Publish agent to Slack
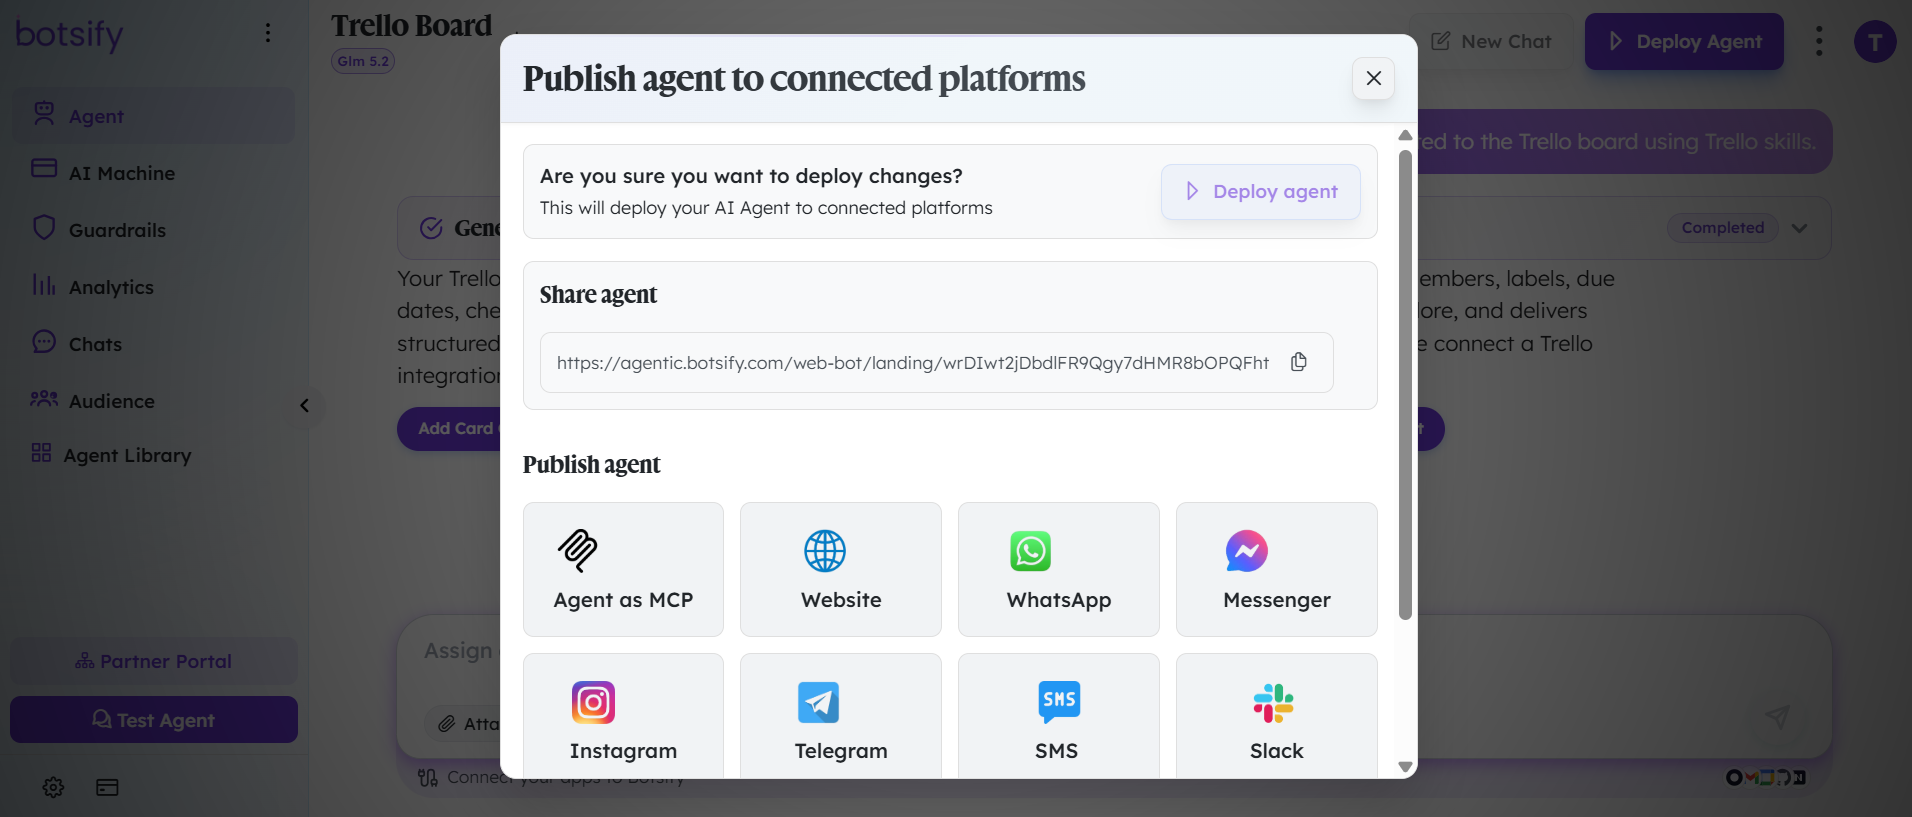 point(1277,716)
